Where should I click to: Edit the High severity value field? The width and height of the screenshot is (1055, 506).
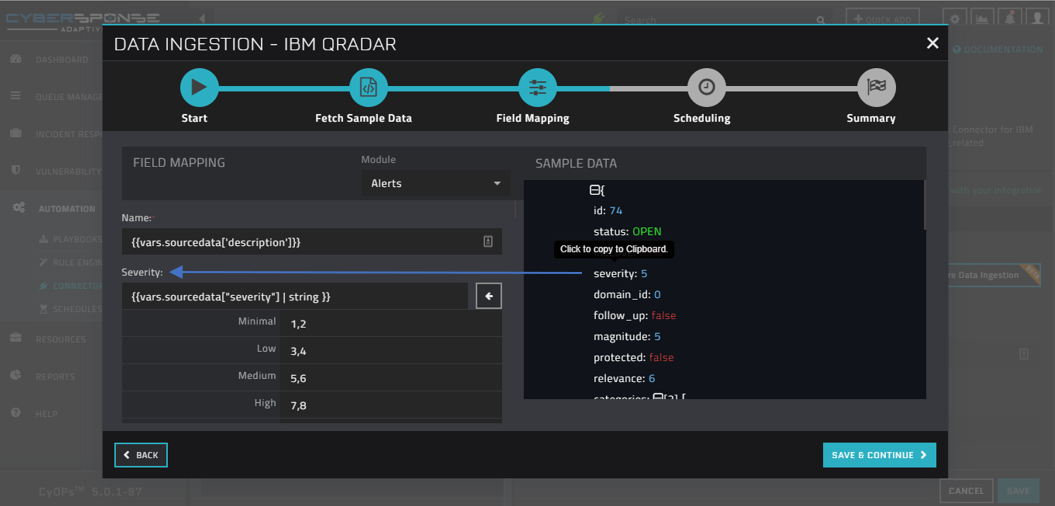(390, 405)
